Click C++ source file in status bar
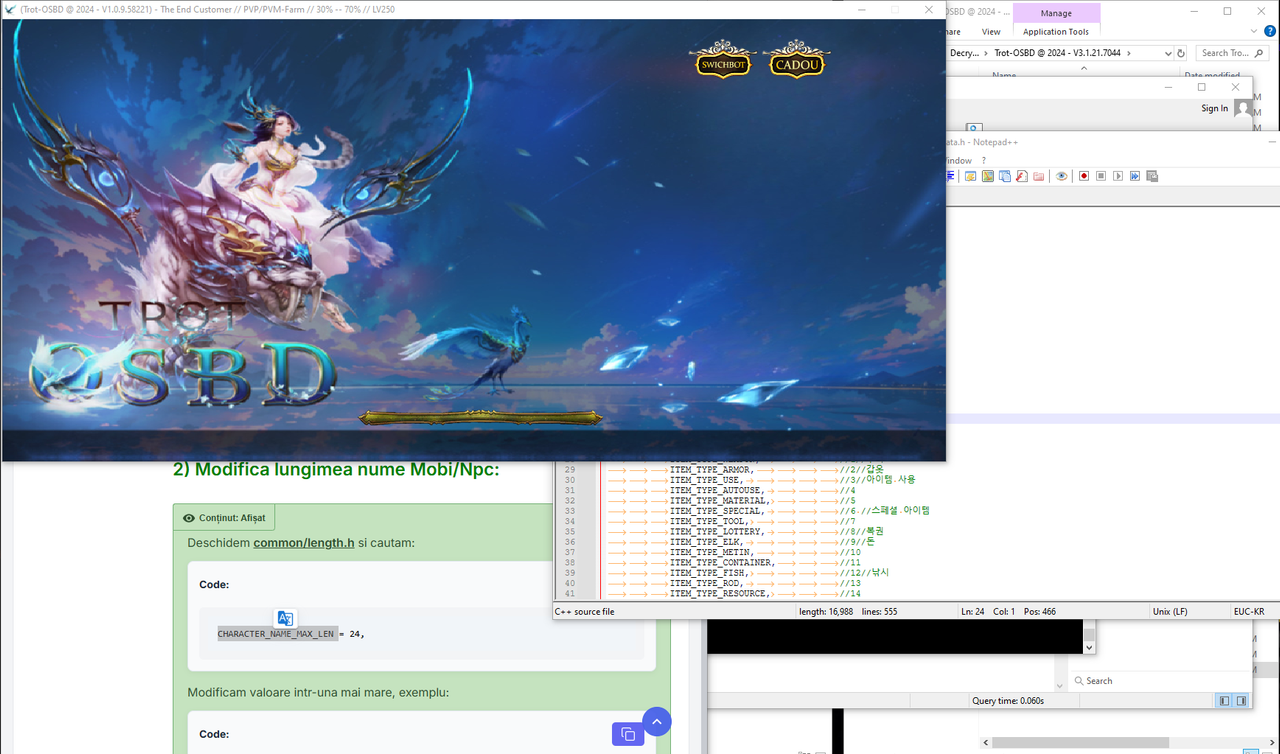The height and width of the screenshot is (754, 1280). [585, 611]
